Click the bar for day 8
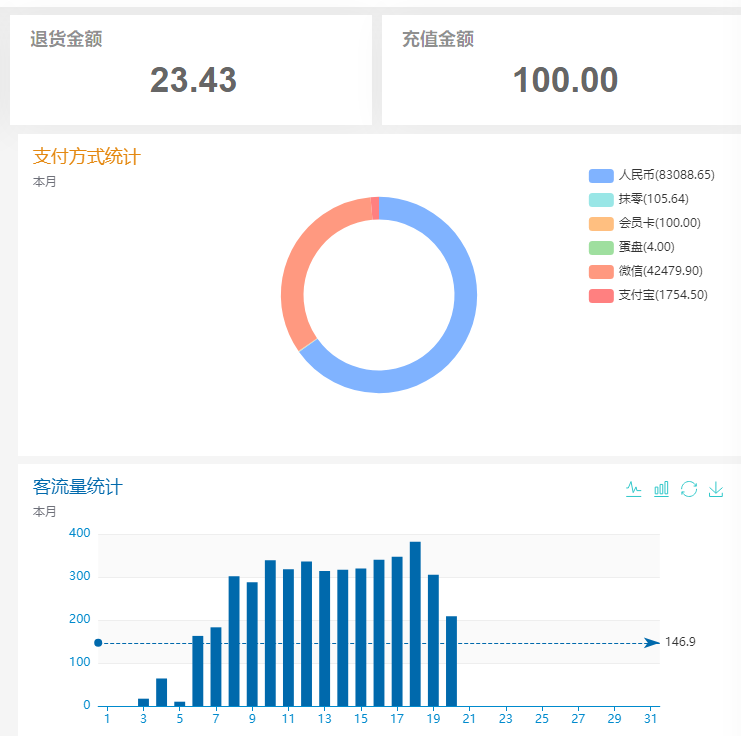 tap(234, 640)
